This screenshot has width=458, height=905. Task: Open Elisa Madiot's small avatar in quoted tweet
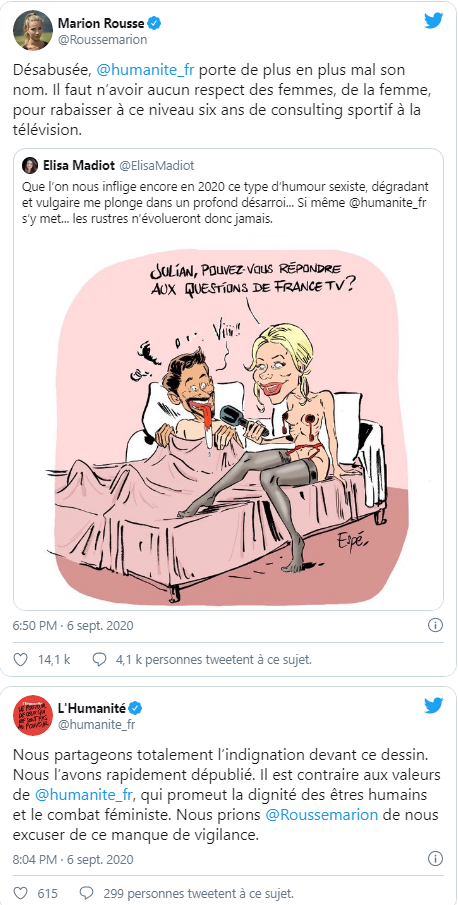(x=29, y=166)
